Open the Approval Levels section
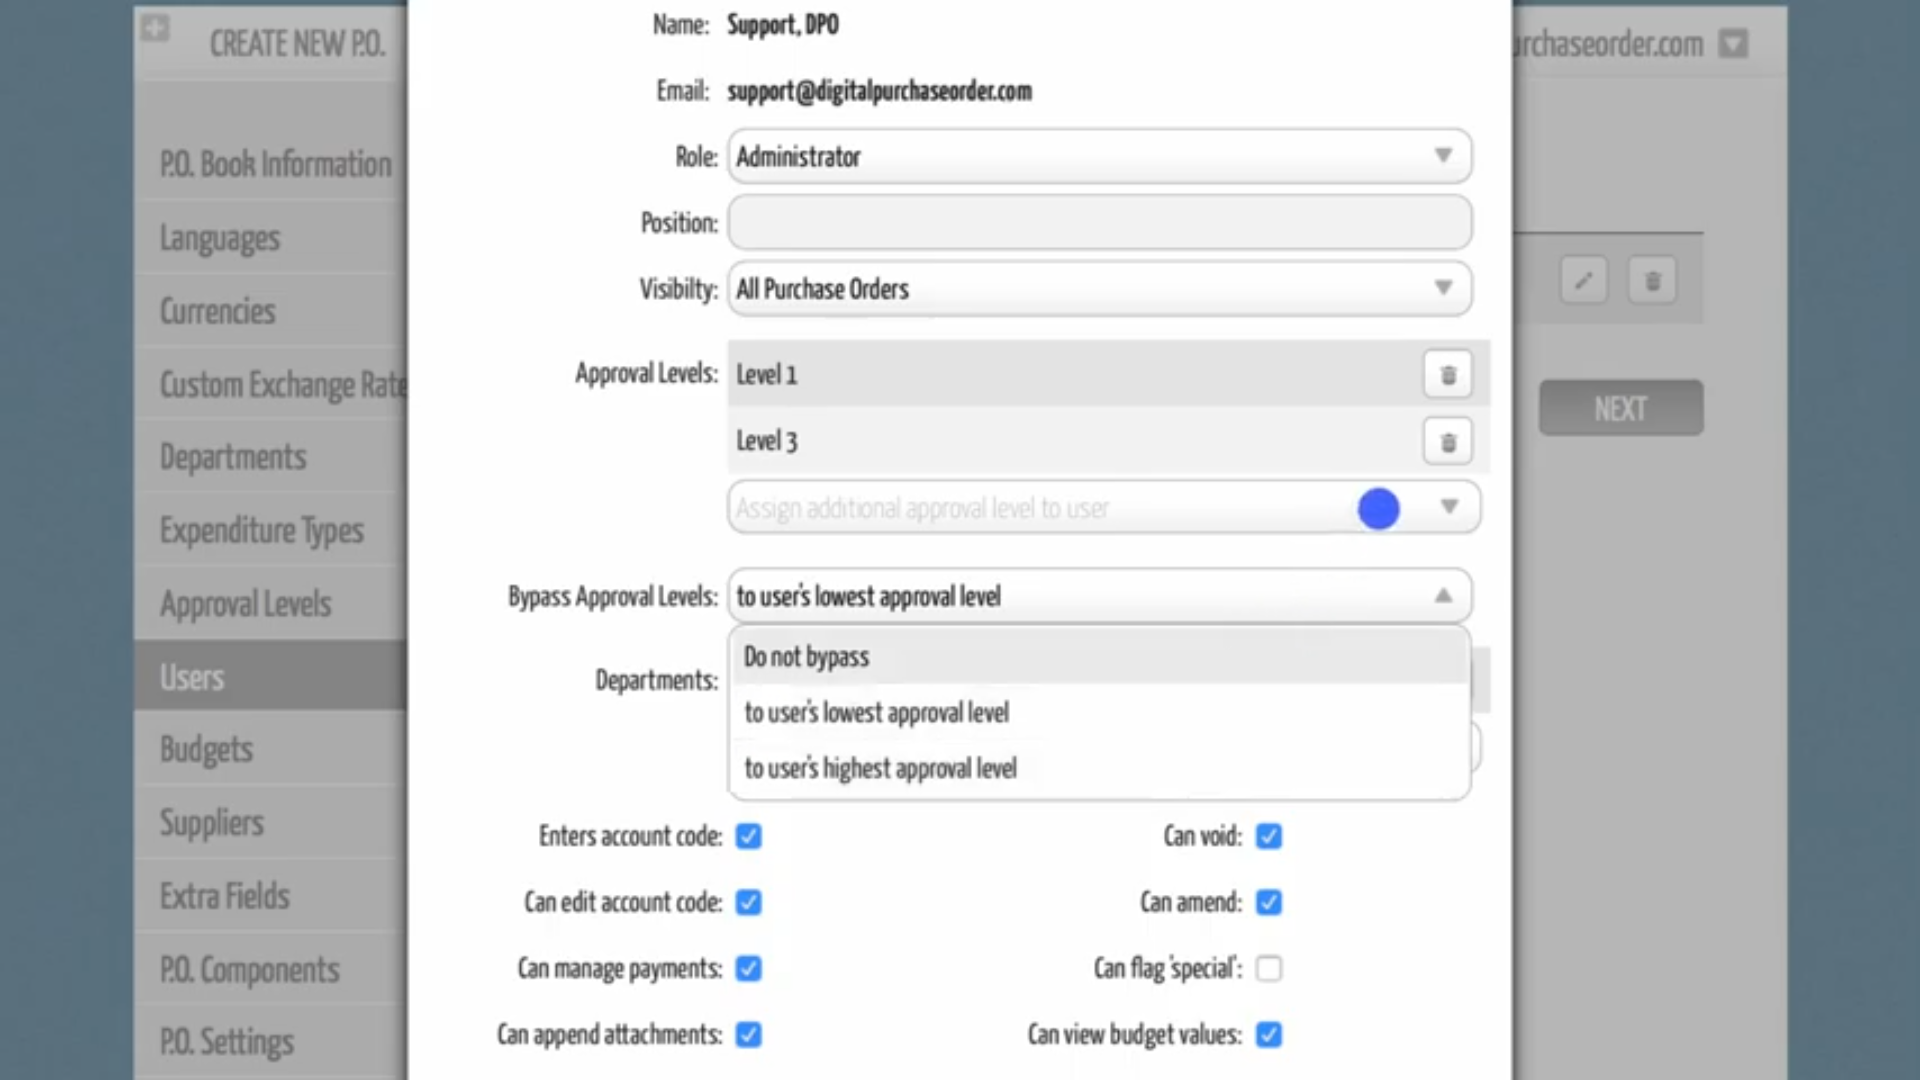The image size is (1920, 1080). click(x=246, y=603)
